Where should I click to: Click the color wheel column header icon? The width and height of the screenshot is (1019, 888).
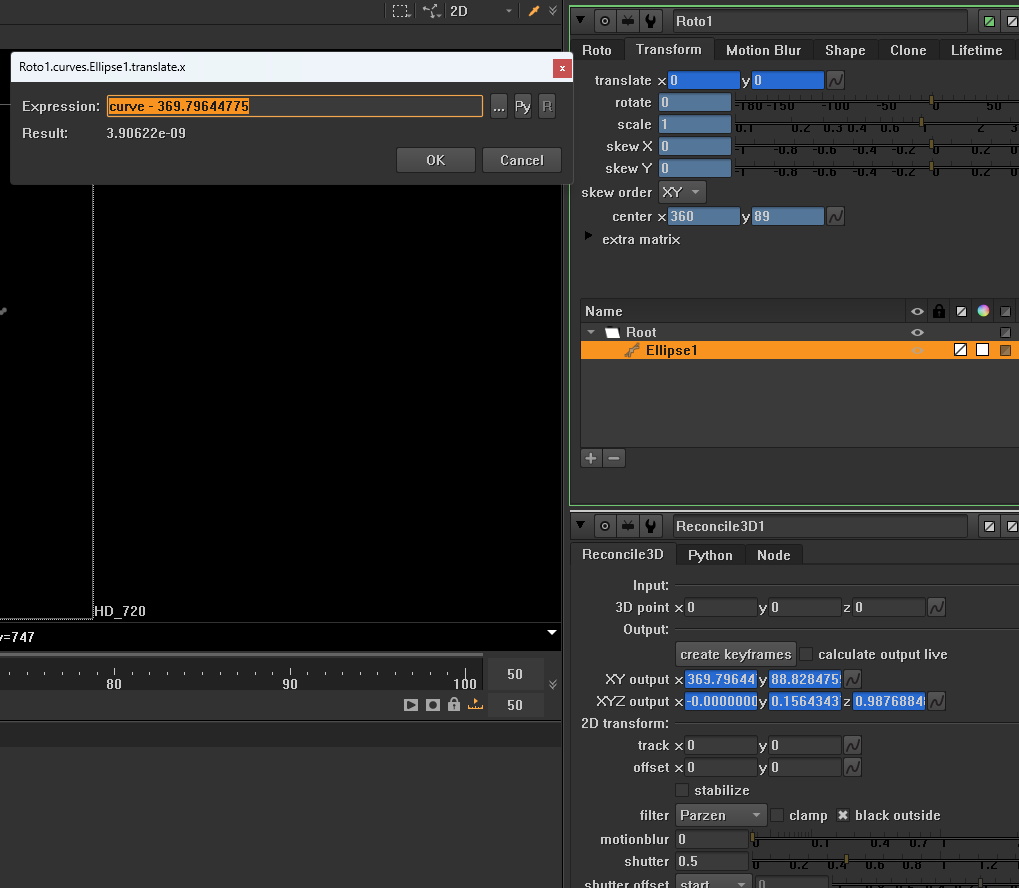(x=983, y=311)
